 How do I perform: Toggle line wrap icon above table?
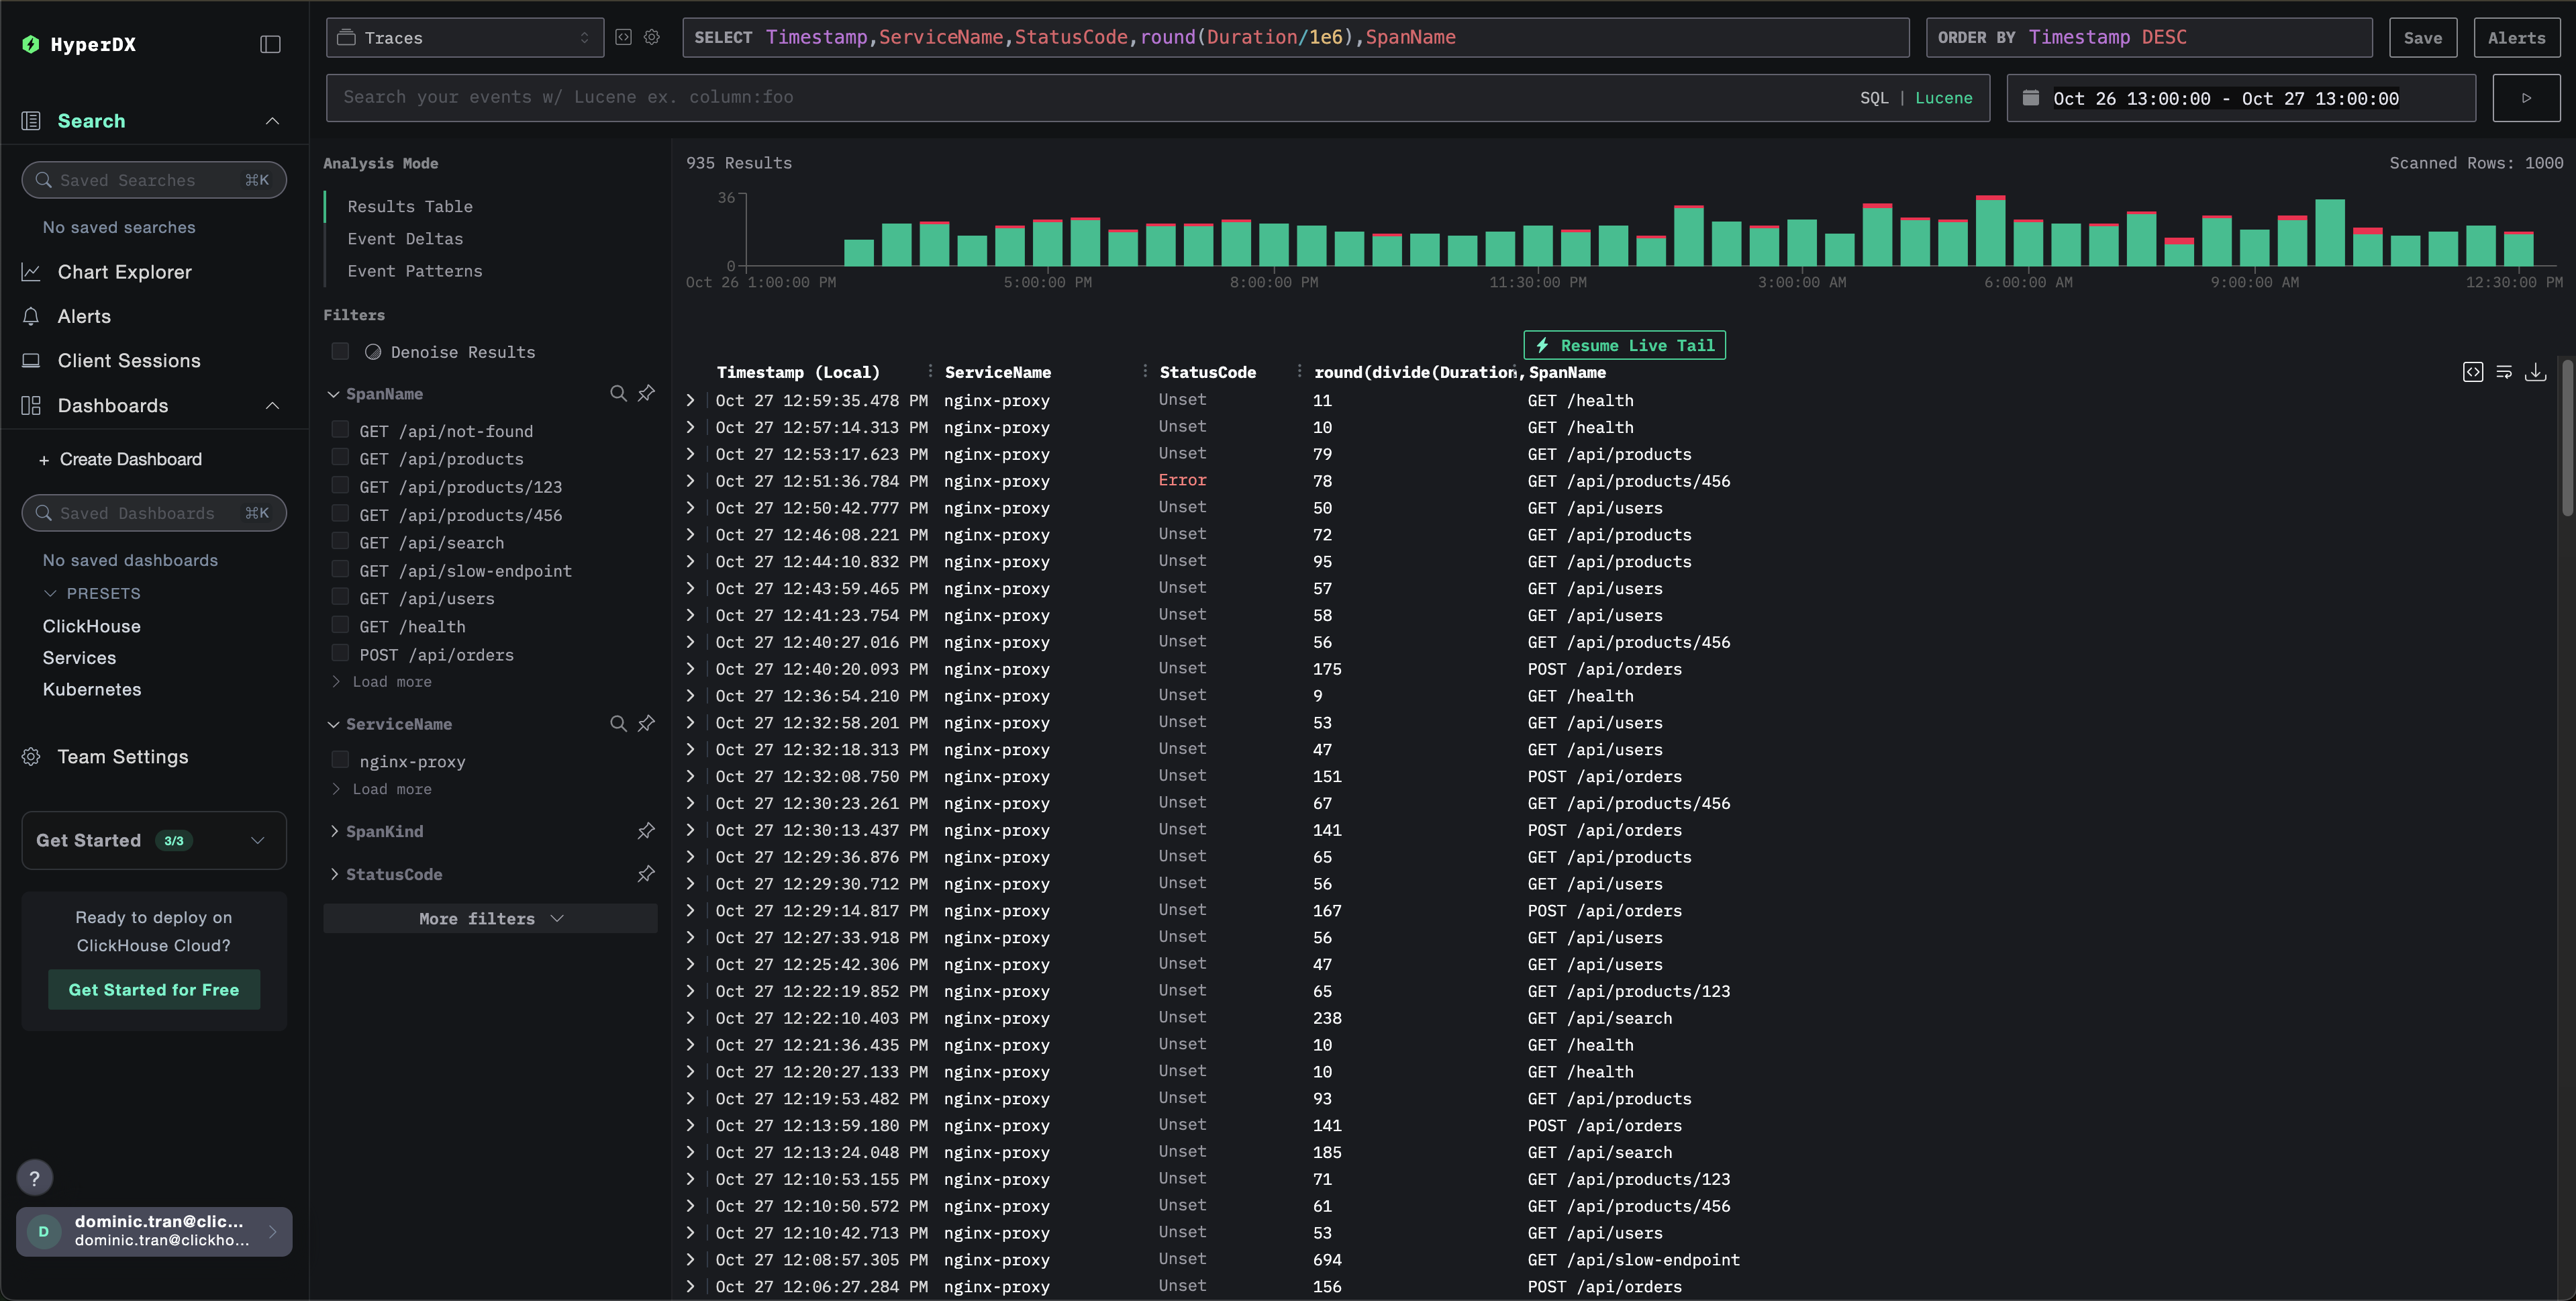[x=2504, y=372]
